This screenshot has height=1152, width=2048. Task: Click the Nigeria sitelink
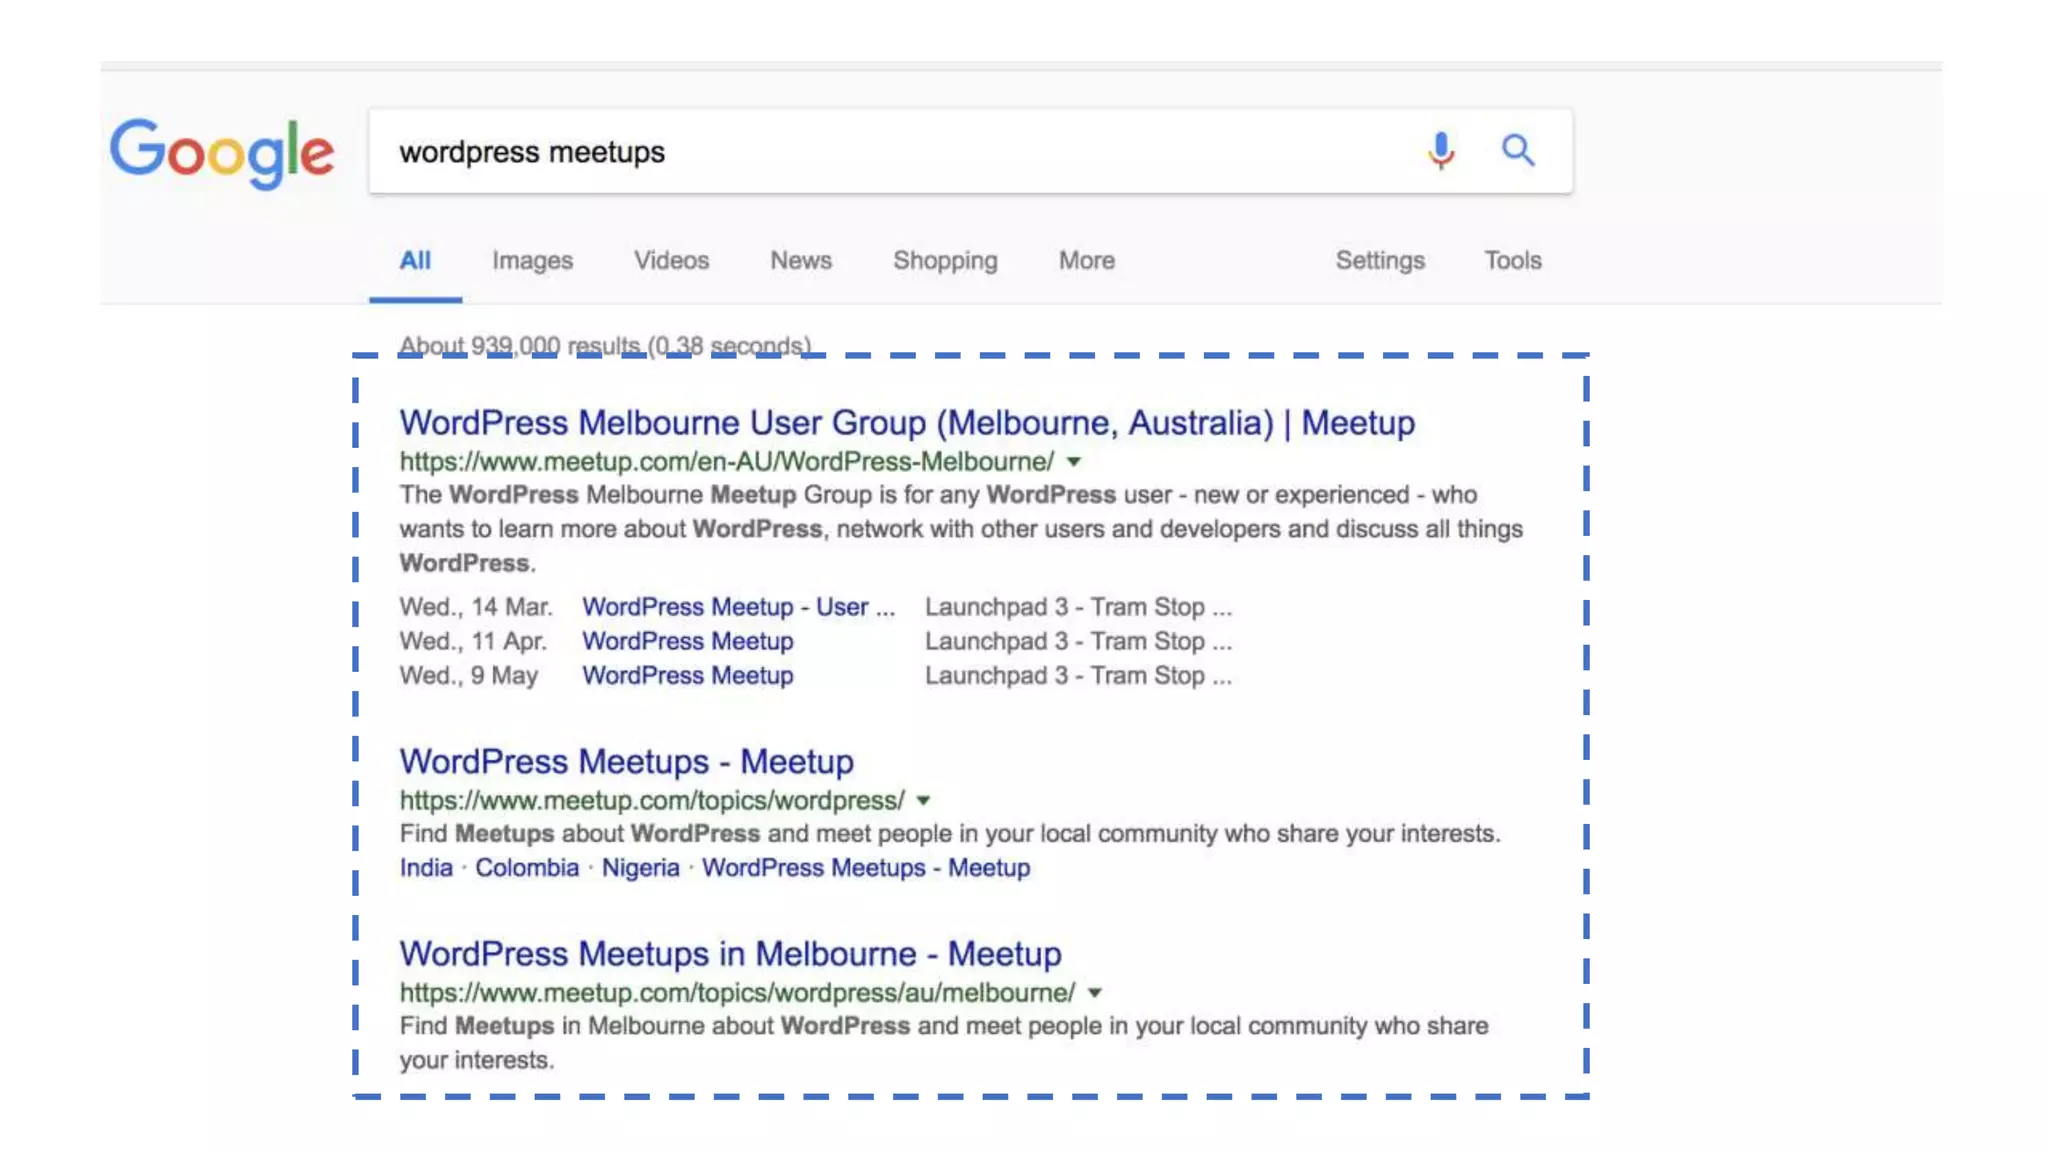(x=640, y=868)
